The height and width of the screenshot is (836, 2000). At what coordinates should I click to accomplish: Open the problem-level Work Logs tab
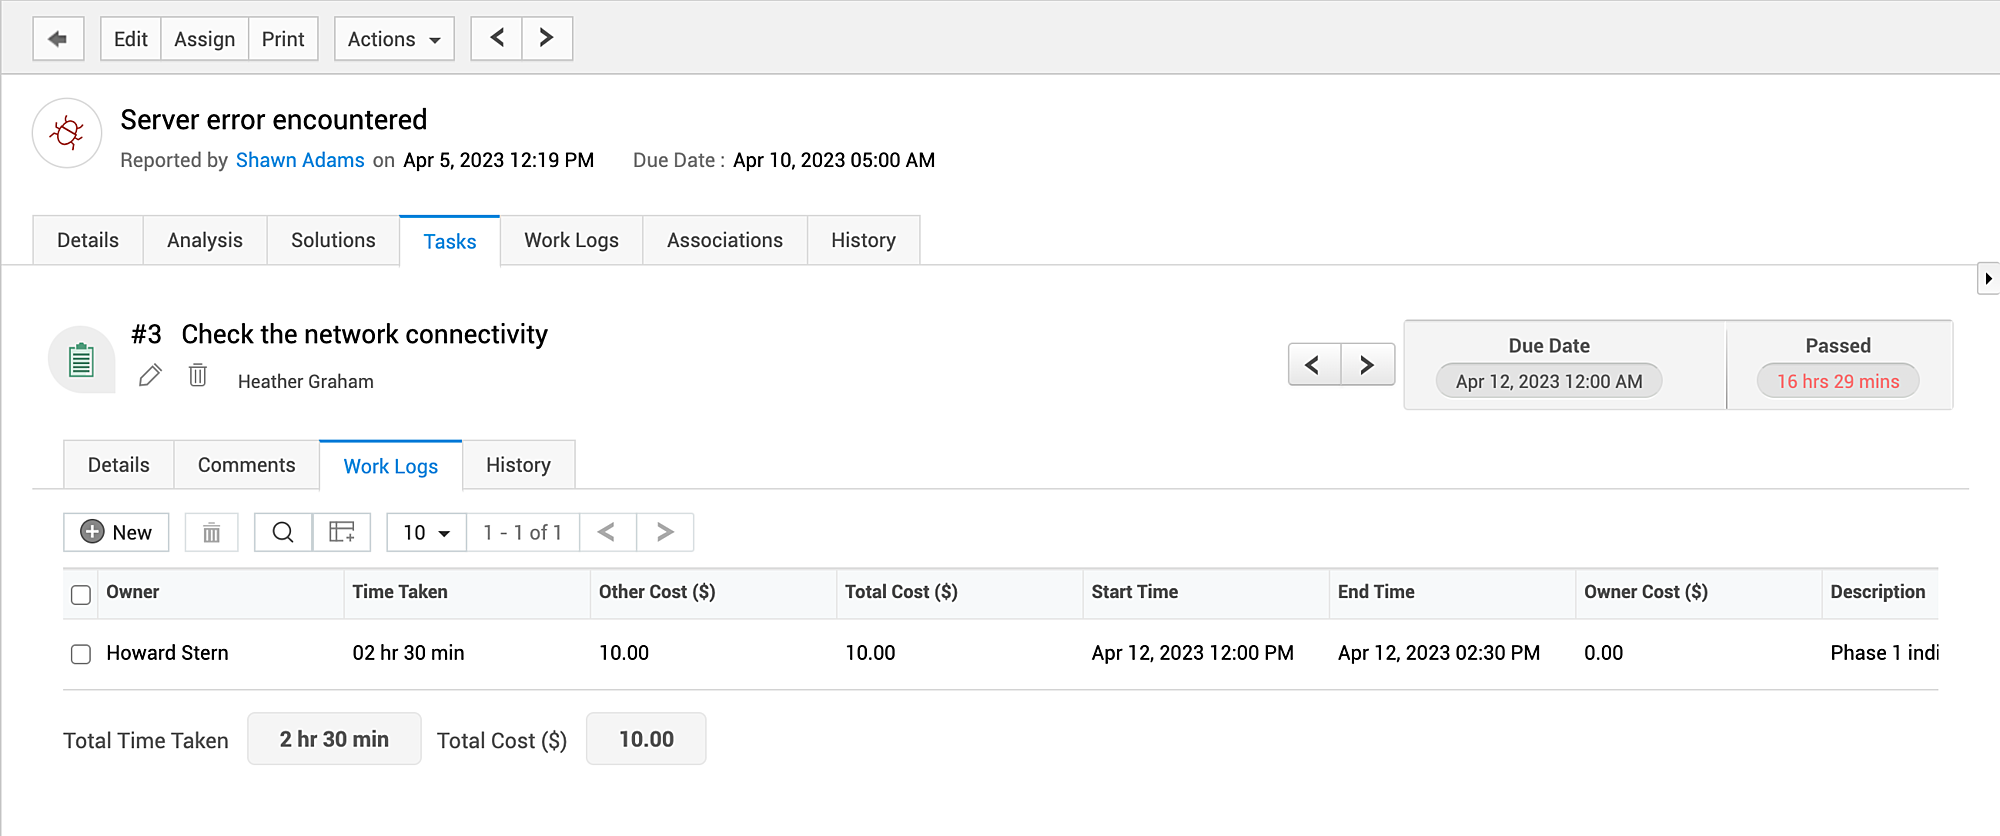pyautogui.click(x=572, y=240)
